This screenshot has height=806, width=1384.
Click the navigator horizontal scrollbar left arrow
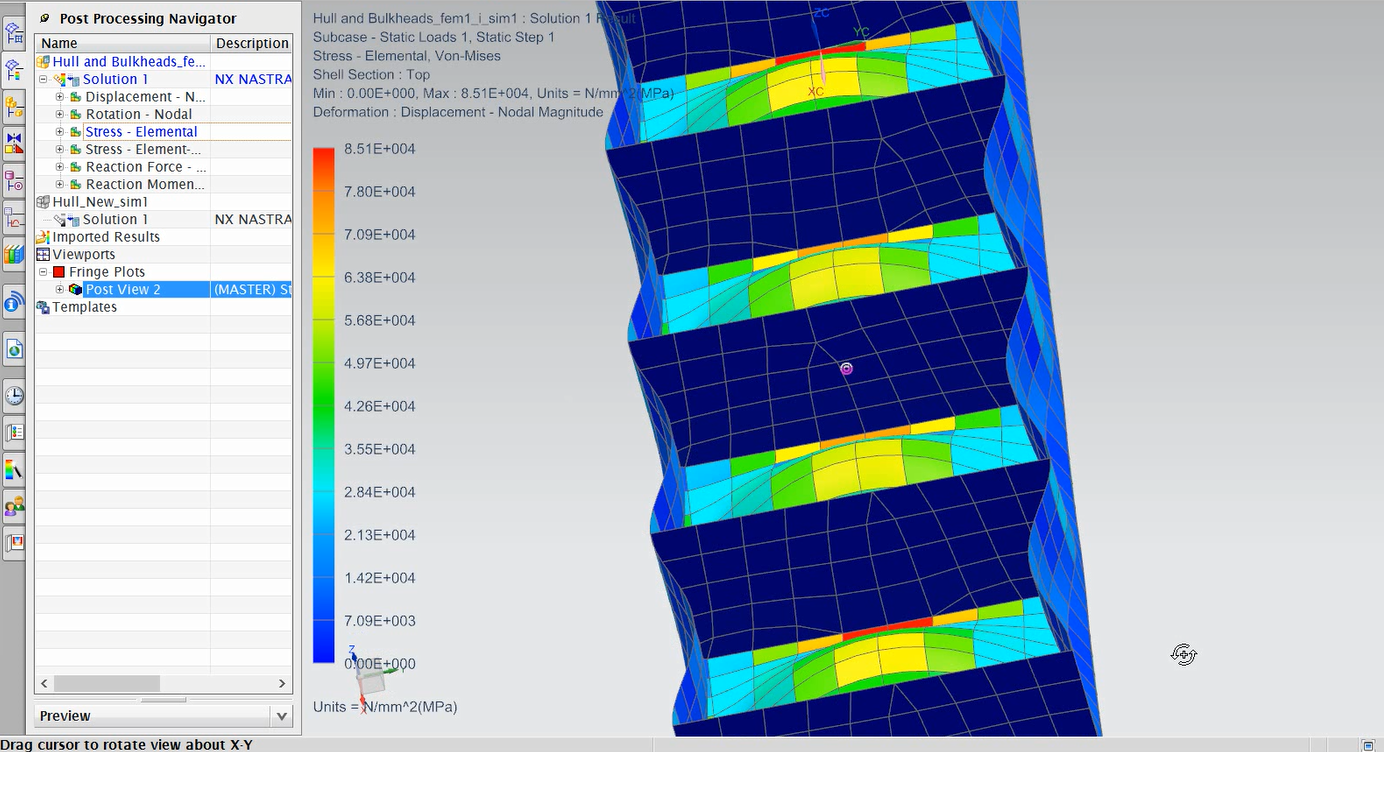44,683
